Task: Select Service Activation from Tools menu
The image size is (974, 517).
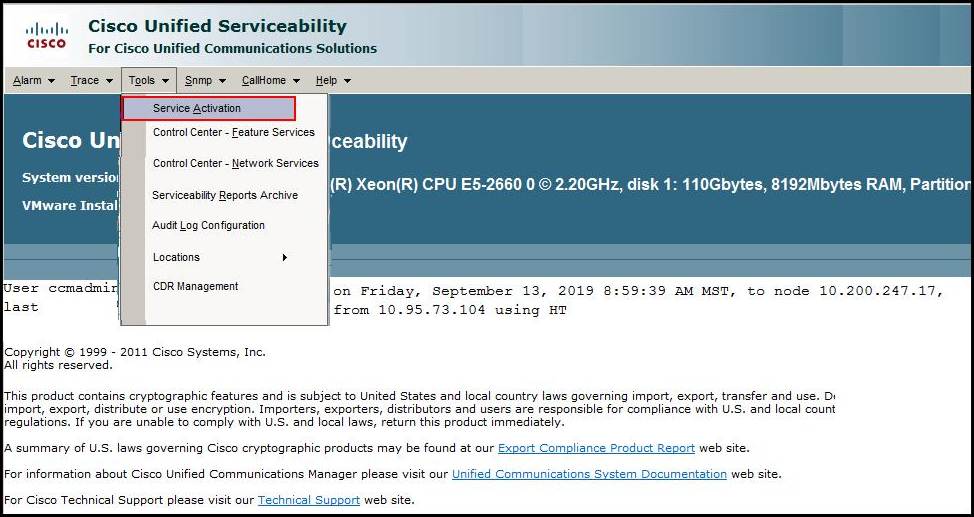Action: pyautogui.click(x=197, y=108)
